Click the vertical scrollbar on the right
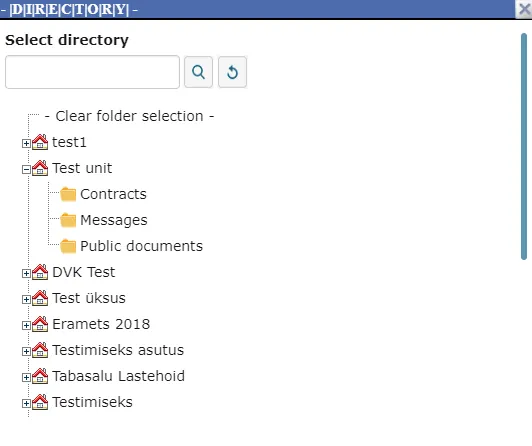Viewport: 532px width, 446px height. click(524, 146)
